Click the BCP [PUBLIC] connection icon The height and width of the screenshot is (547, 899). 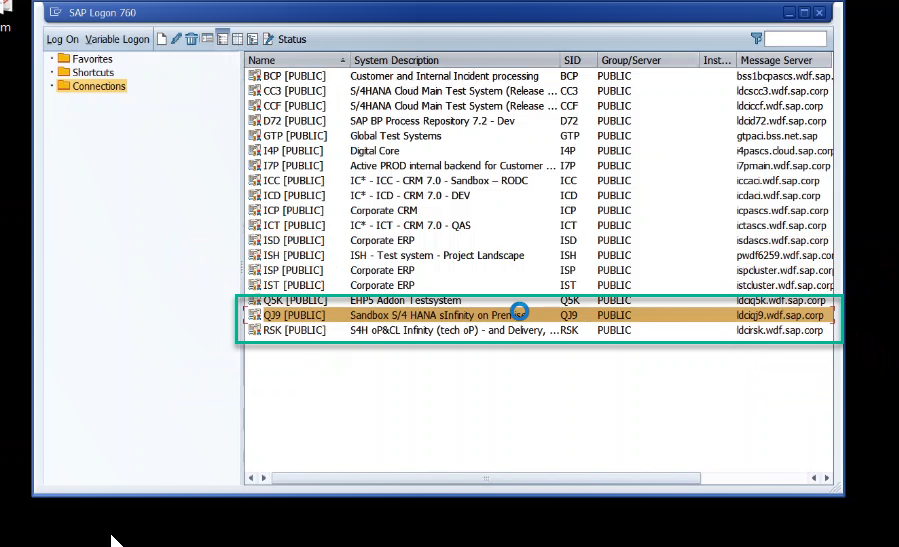coord(255,76)
